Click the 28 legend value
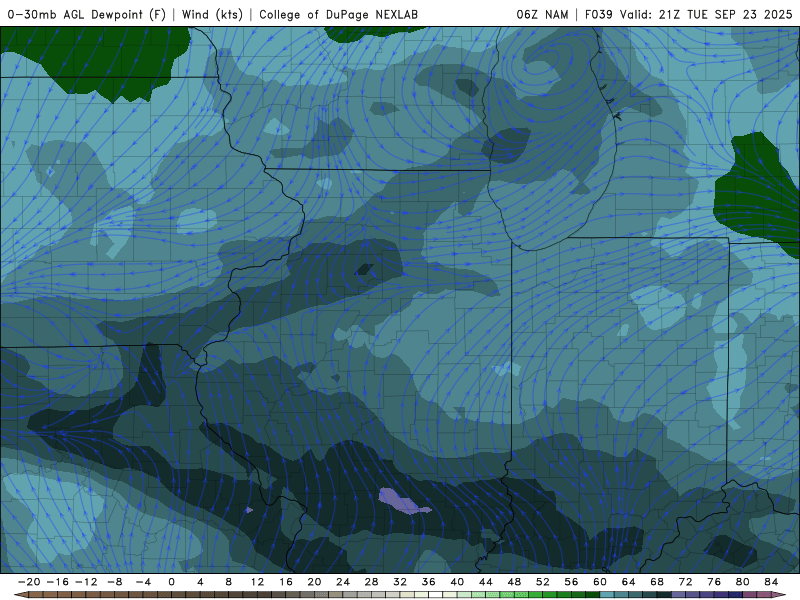Image resolution: width=800 pixels, height=600 pixels. [x=371, y=582]
